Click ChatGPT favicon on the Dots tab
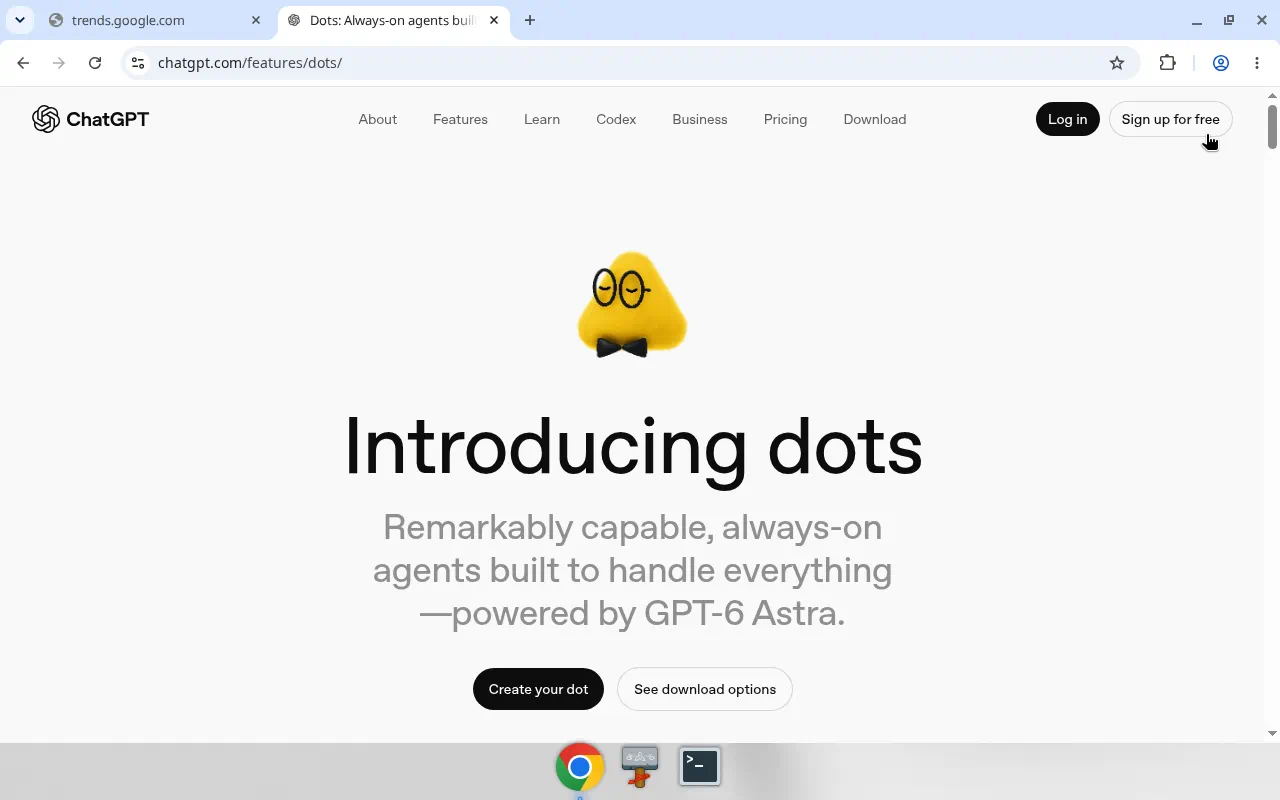The image size is (1280, 800). click(294, 20)
